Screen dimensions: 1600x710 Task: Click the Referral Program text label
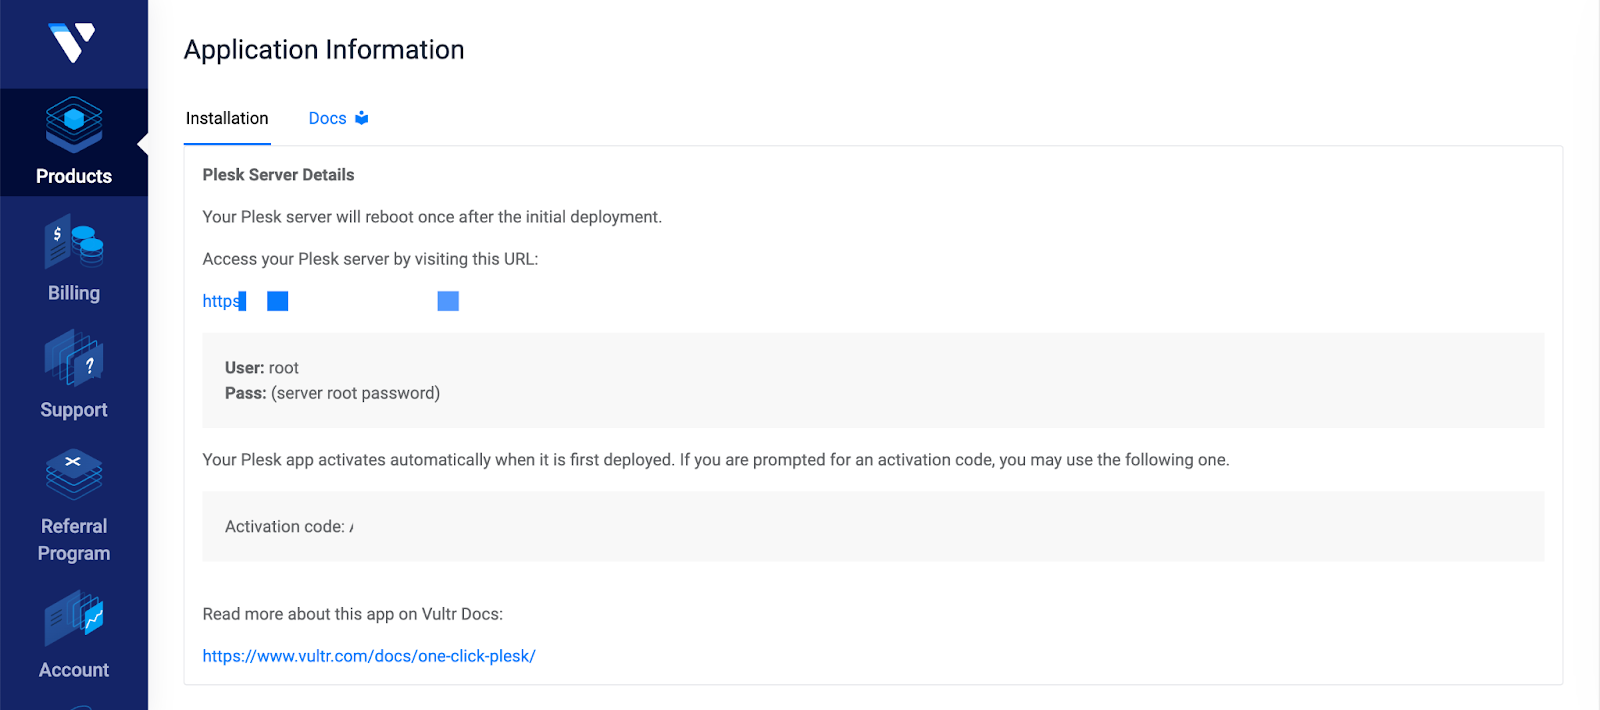[x=74, y=539]
